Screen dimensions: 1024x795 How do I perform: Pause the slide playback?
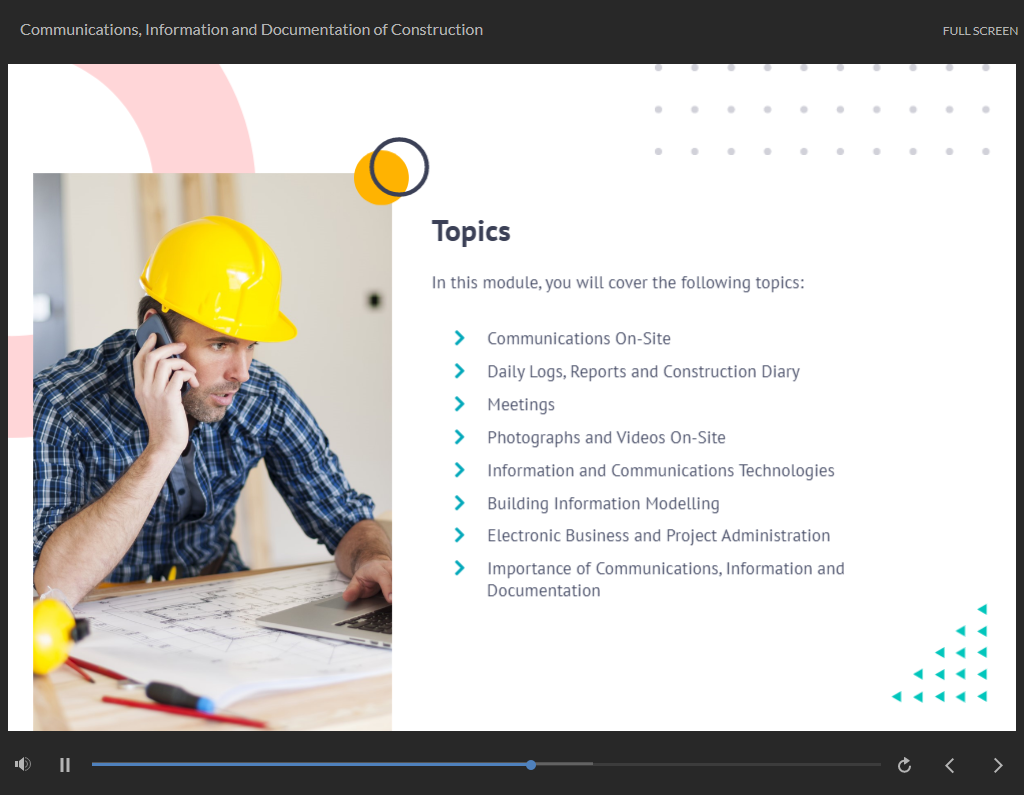(65, 765)
